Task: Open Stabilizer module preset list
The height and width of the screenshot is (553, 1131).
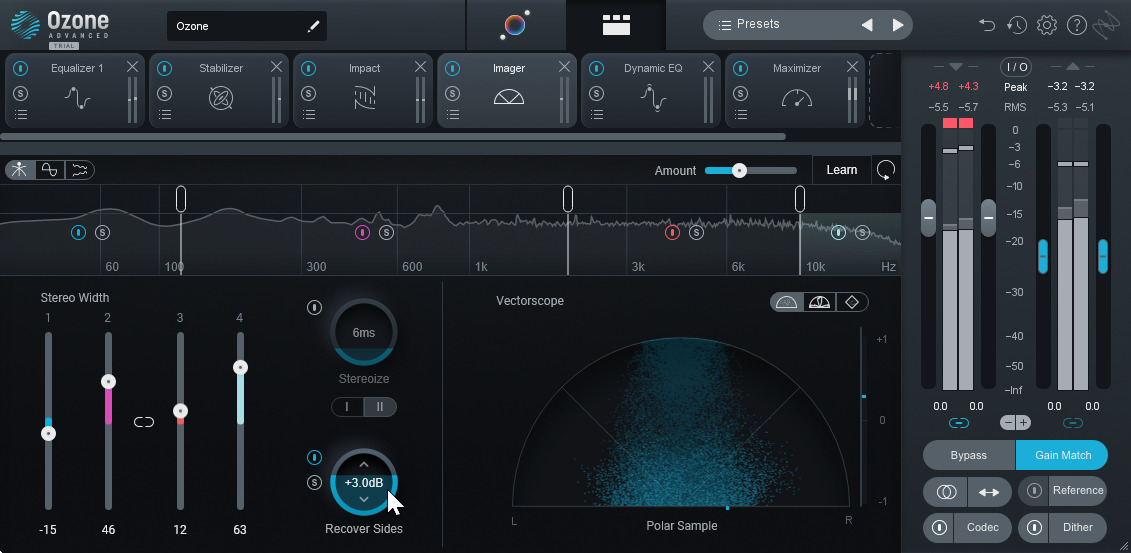Action: pos(164,114)
